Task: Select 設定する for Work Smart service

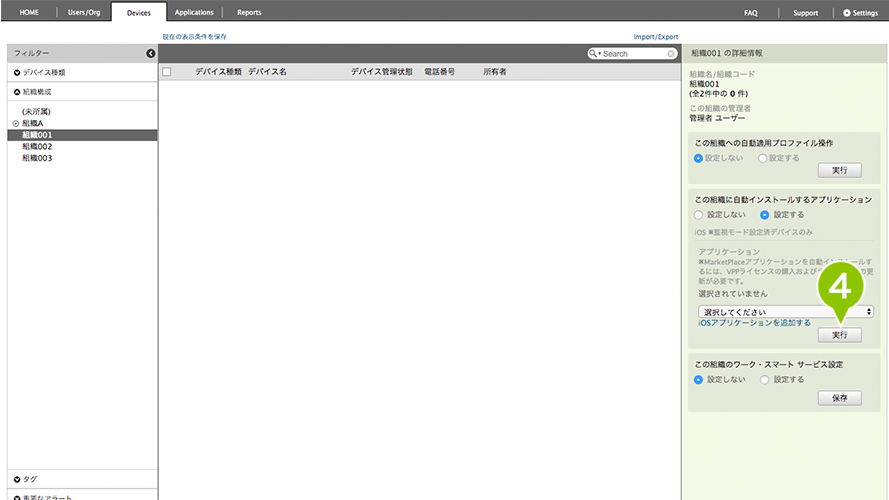Action: pyautogui.click(x=764, y=380)
